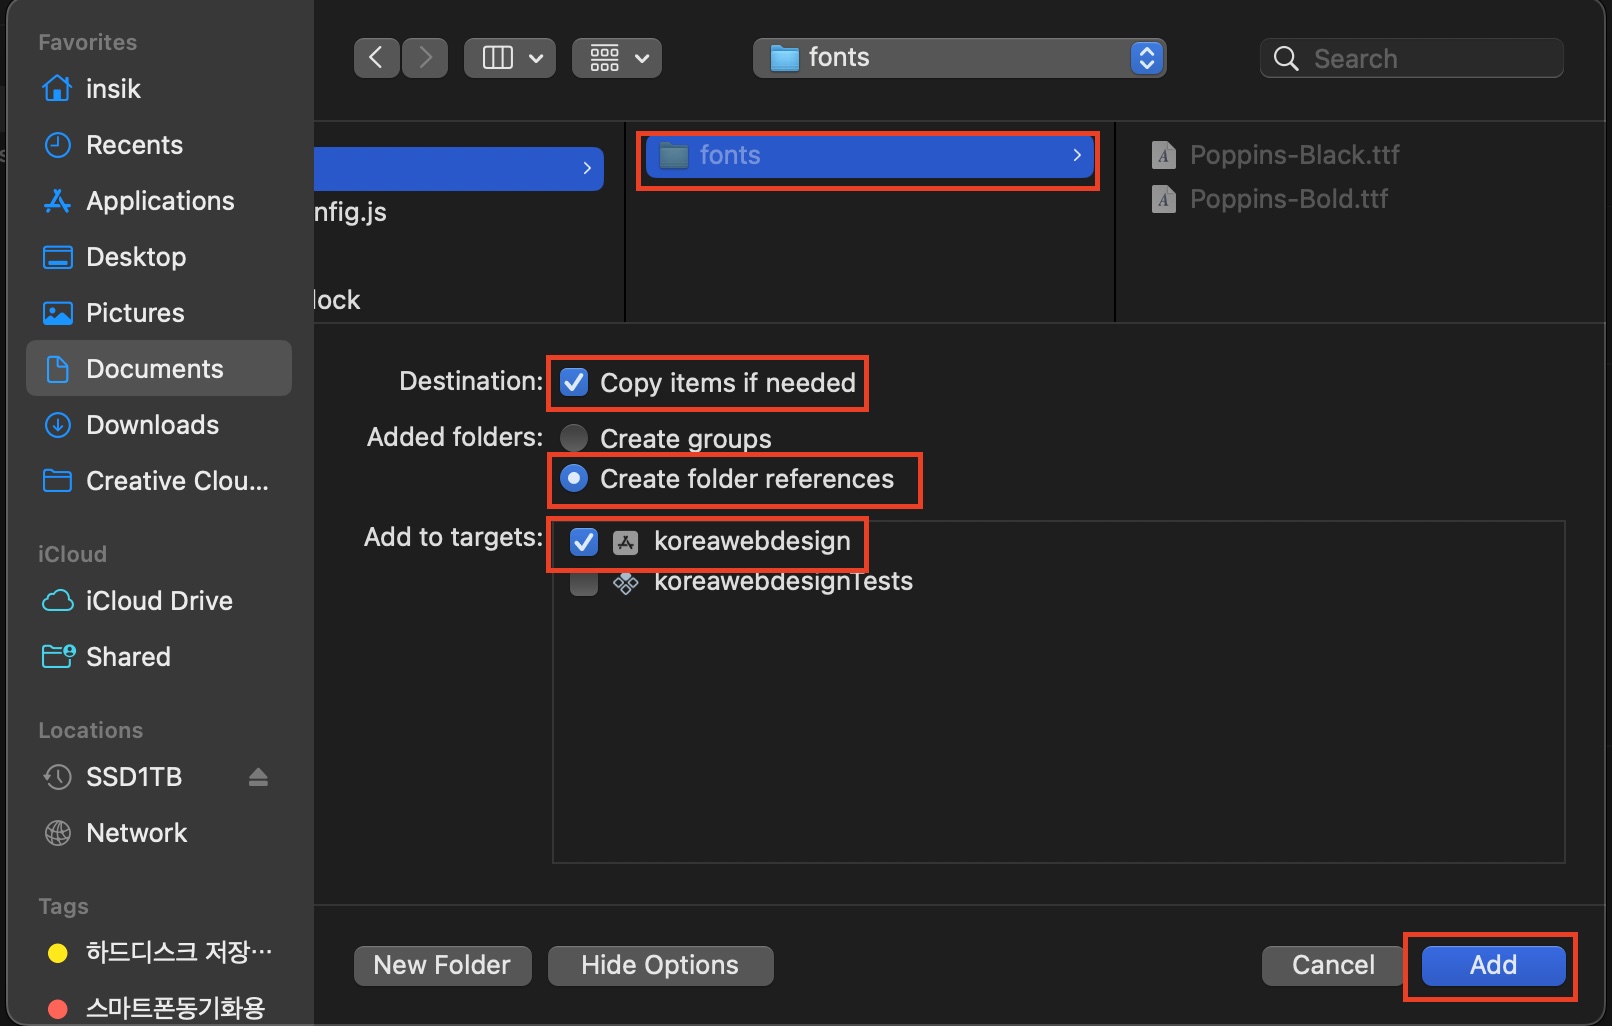Eject the SSD1TB drive
This screenshot has height=1026, width=1612.
(258, 777)
